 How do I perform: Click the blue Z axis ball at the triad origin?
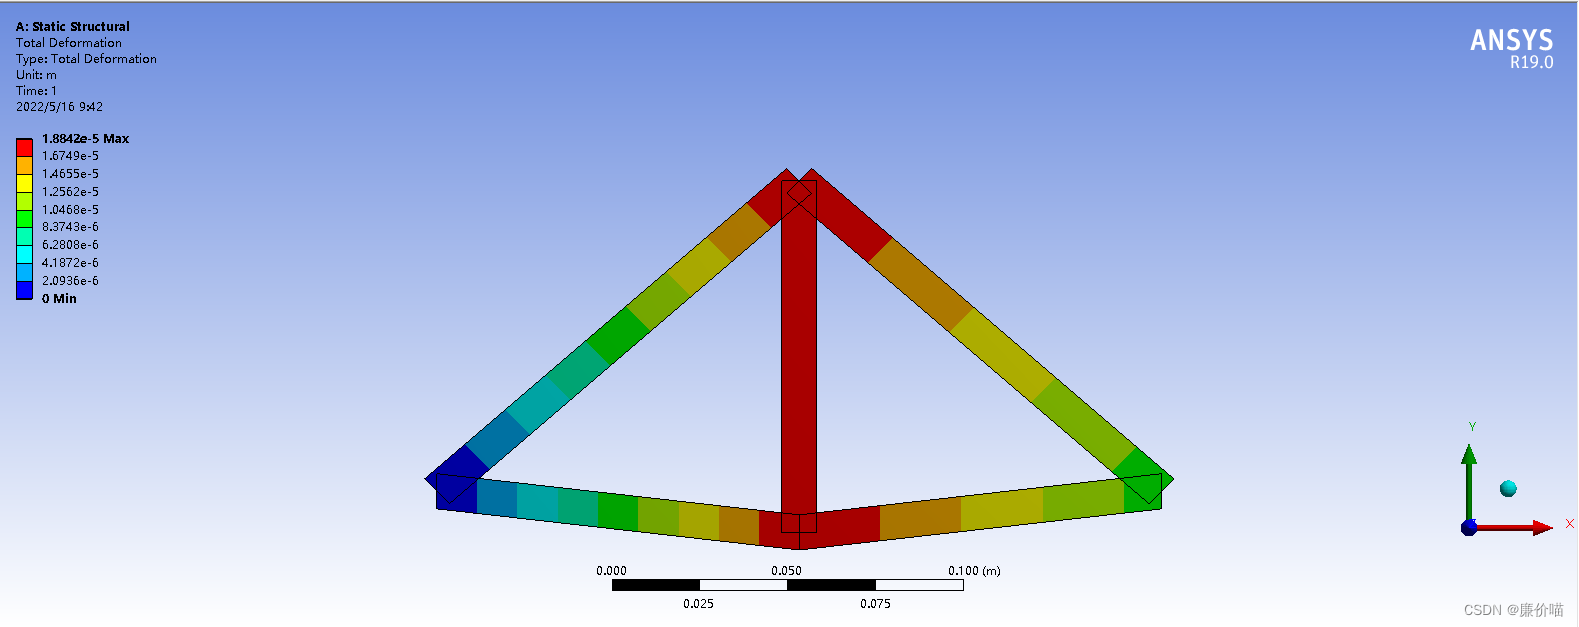tap(1469, 527)
